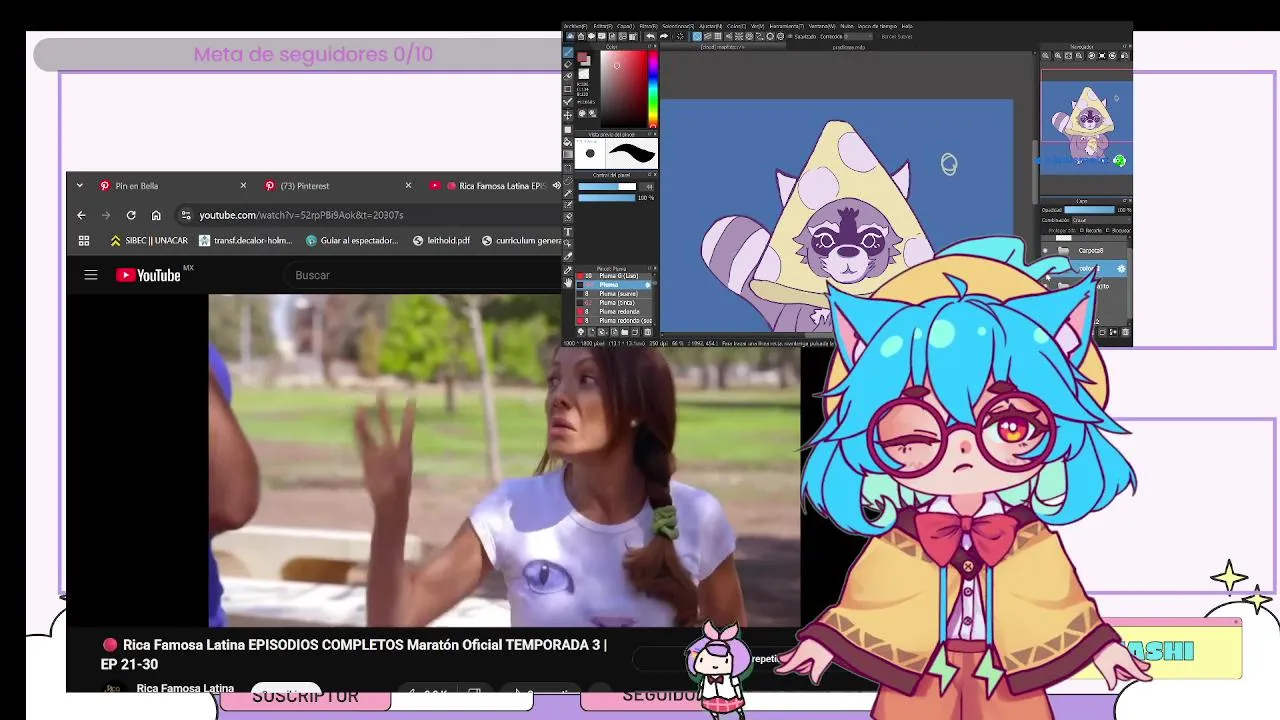Mute the Rica Famosa Latina tab audio

556,186
